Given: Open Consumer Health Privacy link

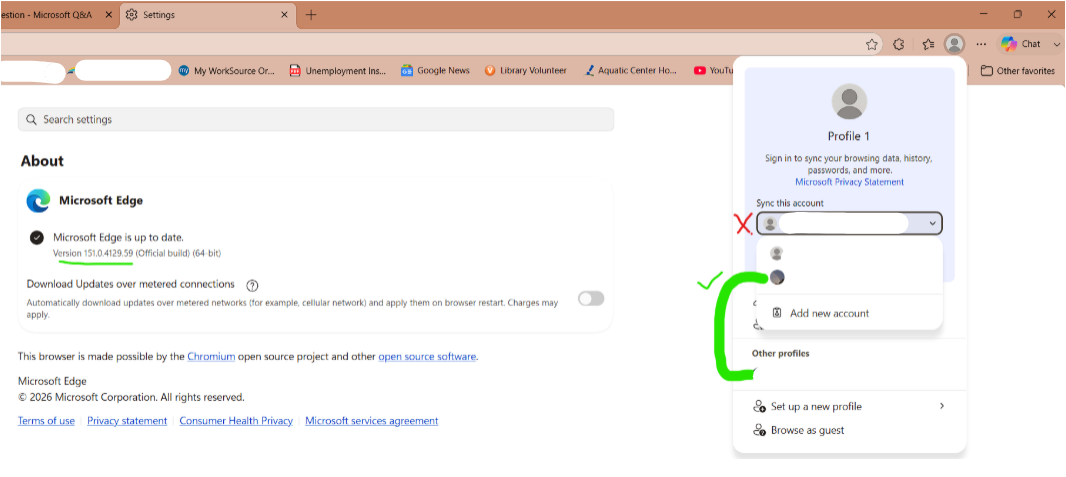Looking at the screenshot, I should (236, 421).
